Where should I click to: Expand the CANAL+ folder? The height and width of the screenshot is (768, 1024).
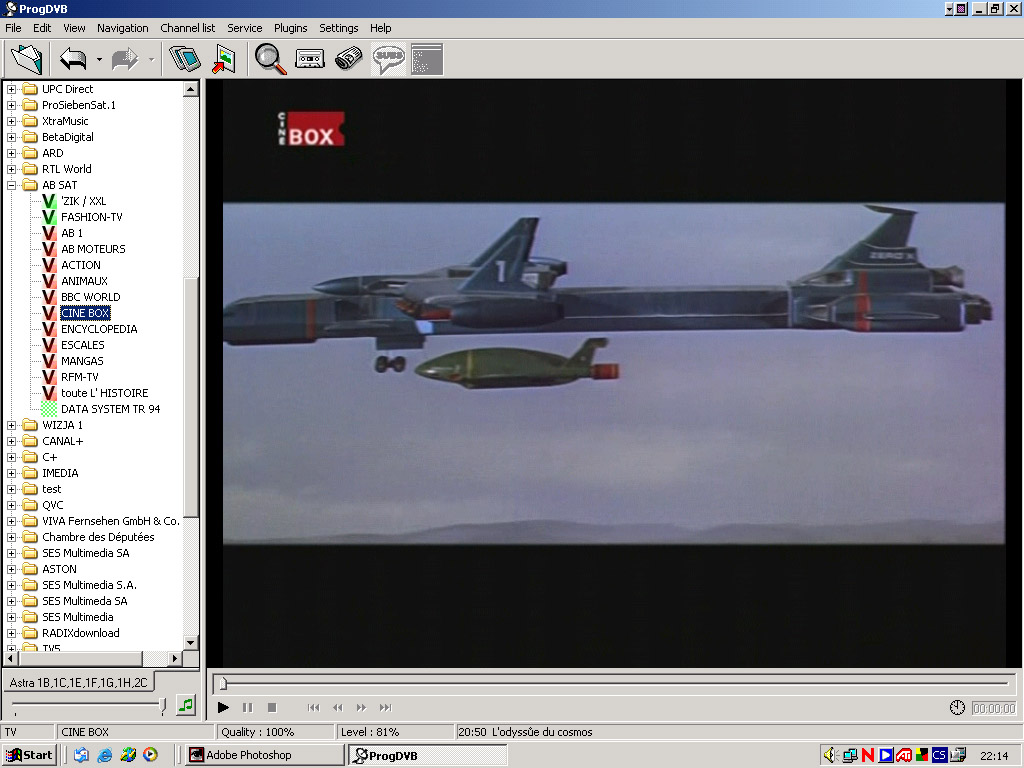tap(11, 441)
